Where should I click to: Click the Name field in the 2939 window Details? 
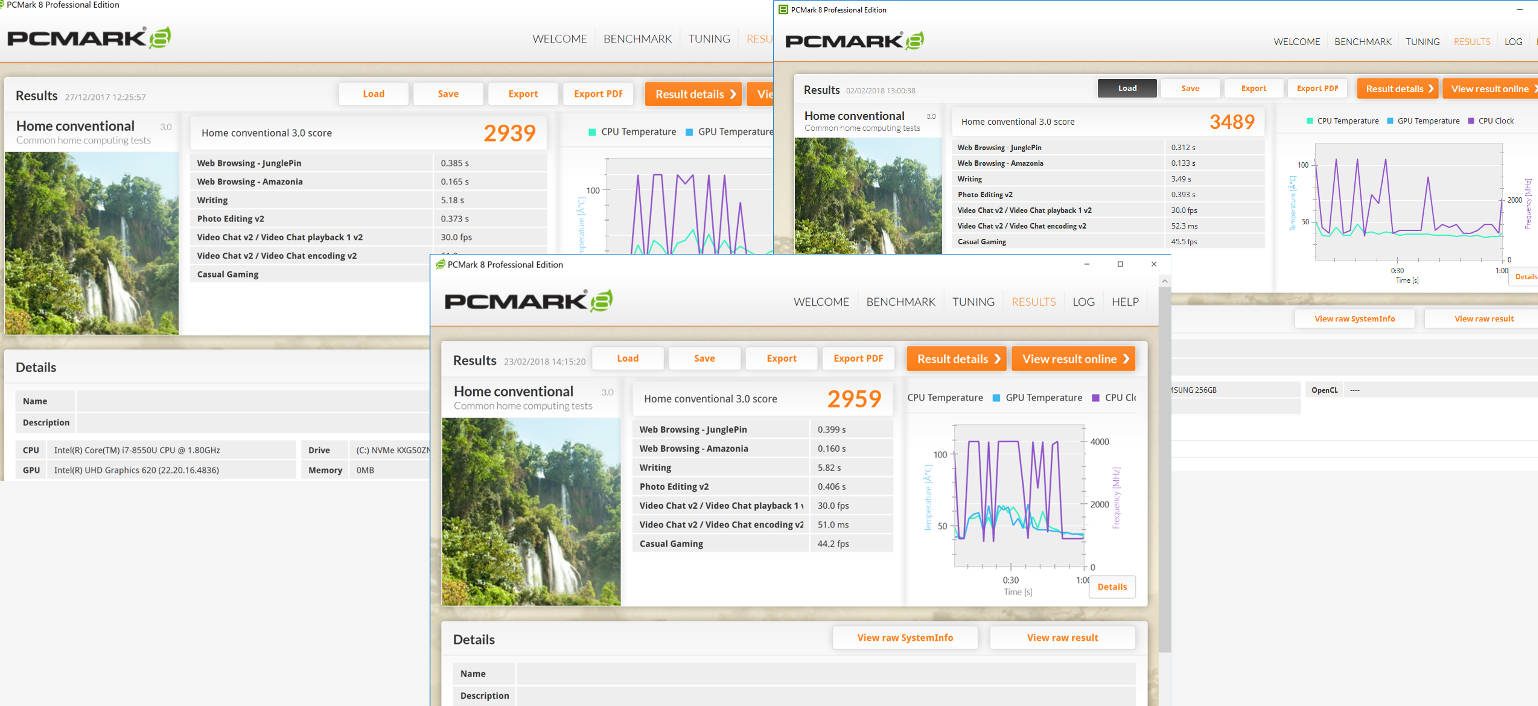[x=254, y=401]
